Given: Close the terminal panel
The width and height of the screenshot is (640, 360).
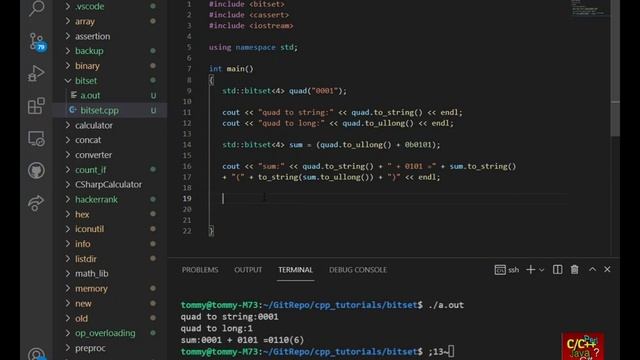Looking at the screenshot, I should point(607,269).
